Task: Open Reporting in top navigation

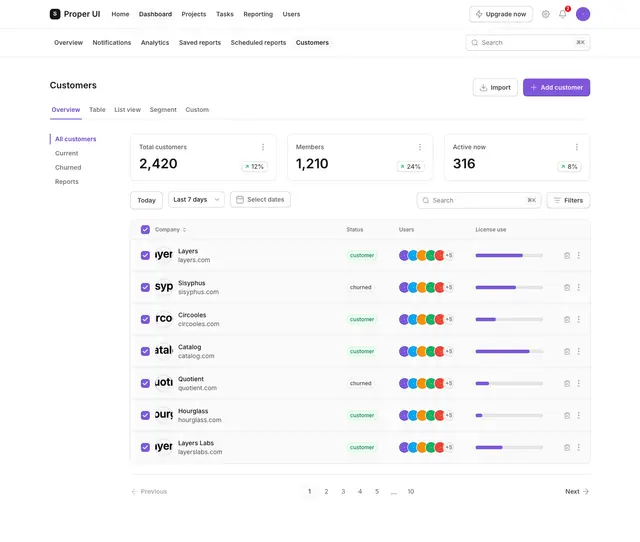Action: (258, 14)
